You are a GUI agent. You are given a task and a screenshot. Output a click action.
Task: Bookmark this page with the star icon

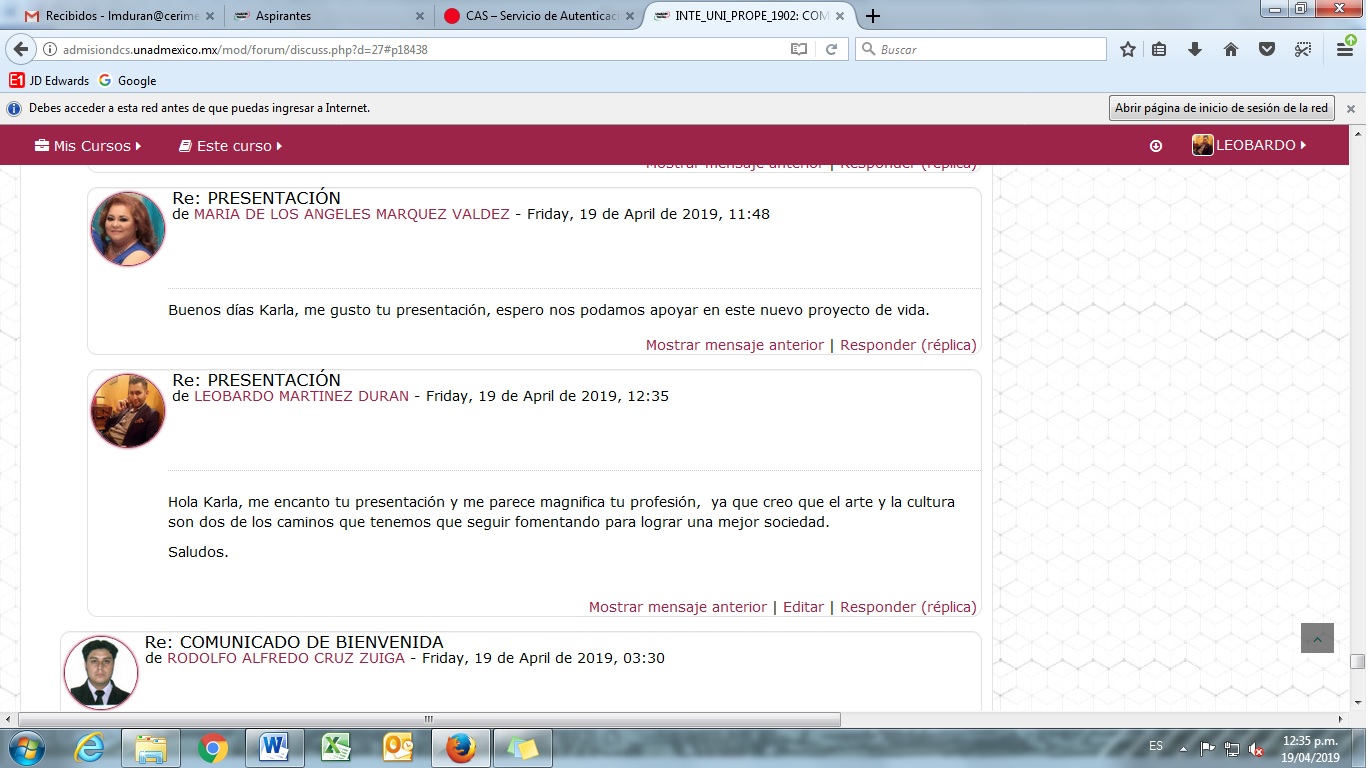point(1128,49)
